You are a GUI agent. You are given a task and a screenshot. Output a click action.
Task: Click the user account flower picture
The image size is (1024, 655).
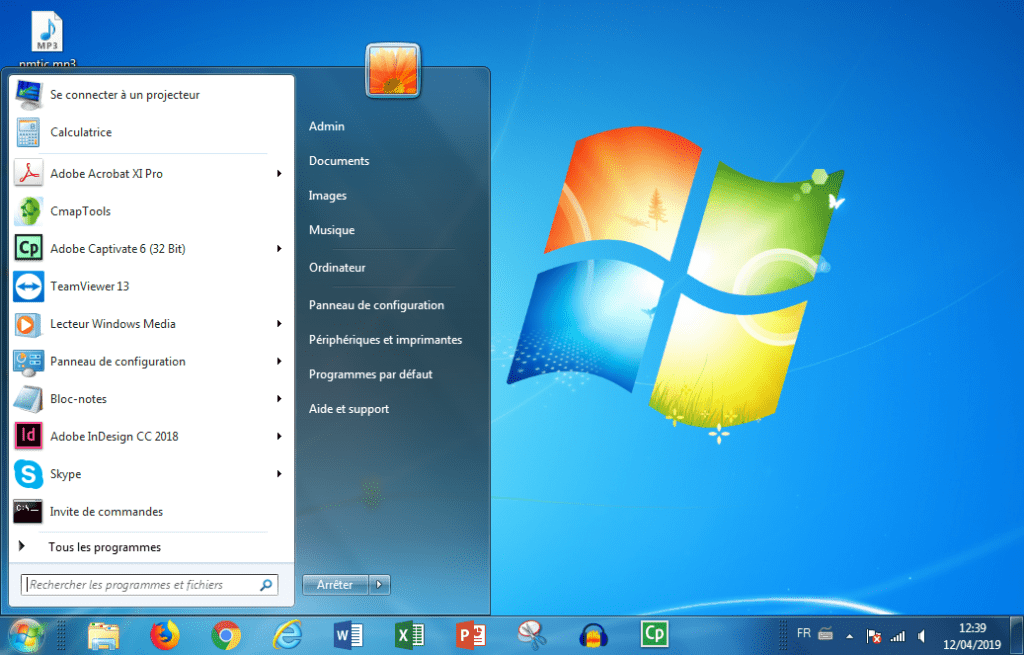click(392, 70)
